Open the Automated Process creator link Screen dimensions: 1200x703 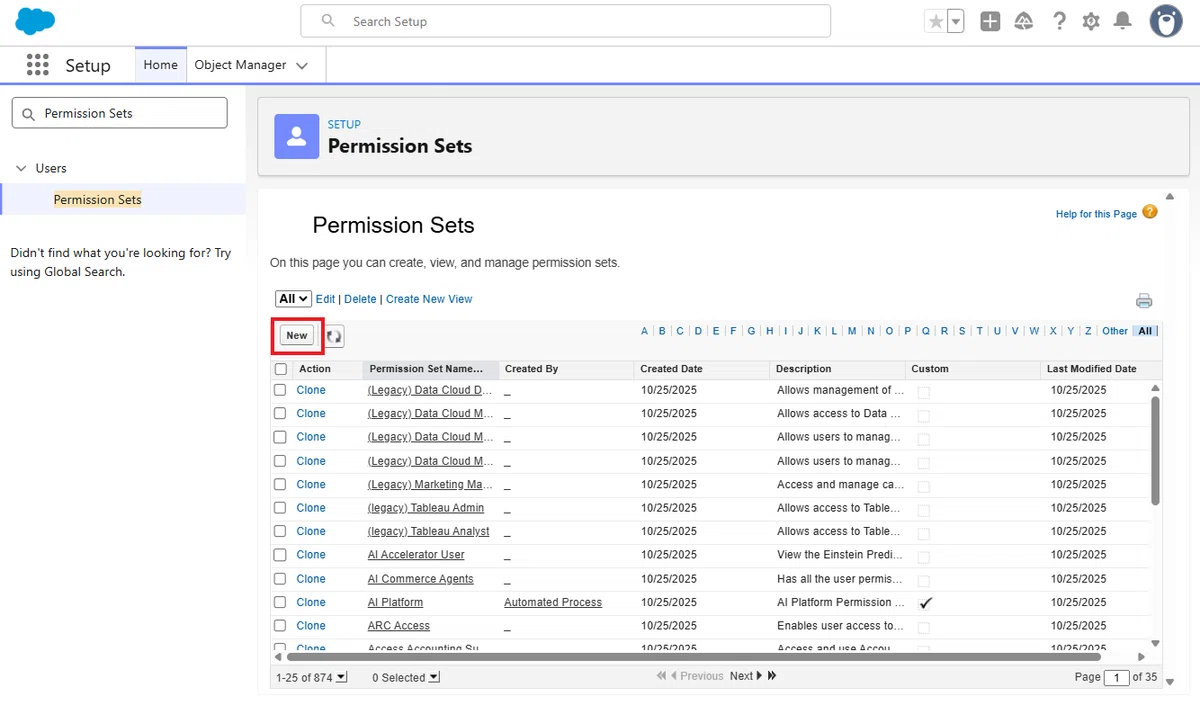(553, 602)
